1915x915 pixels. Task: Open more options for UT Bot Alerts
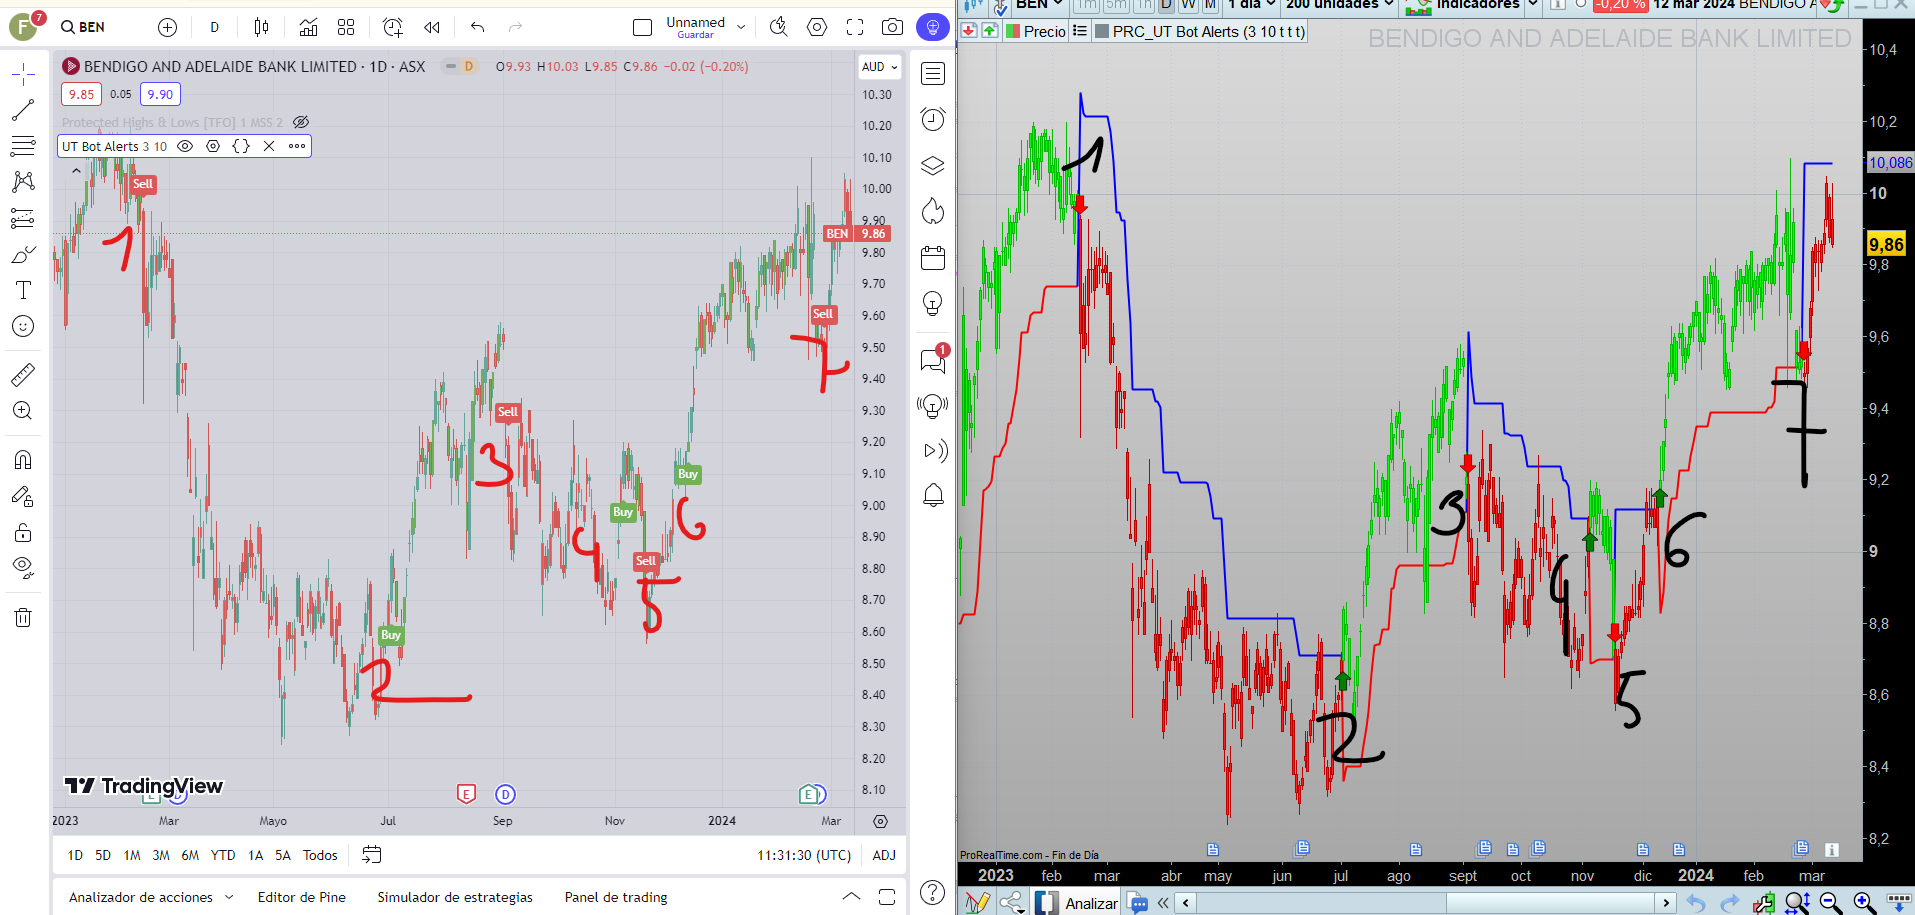[x=297, y=146]
